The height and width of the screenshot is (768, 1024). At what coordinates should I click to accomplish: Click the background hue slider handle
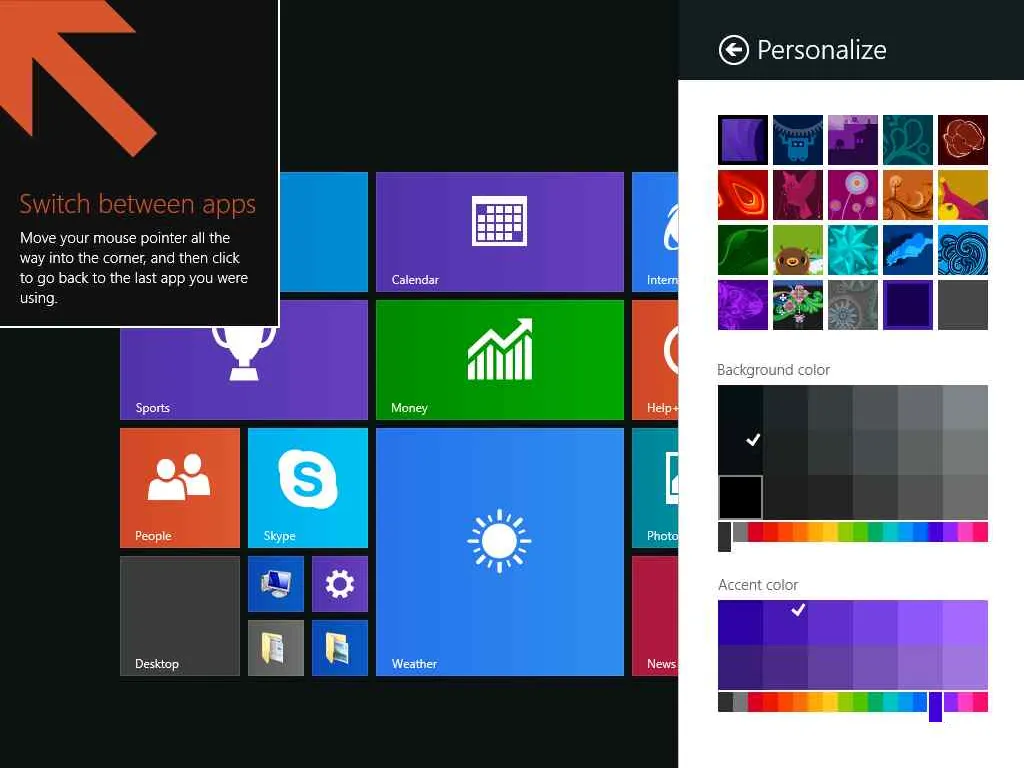[724, 537]
